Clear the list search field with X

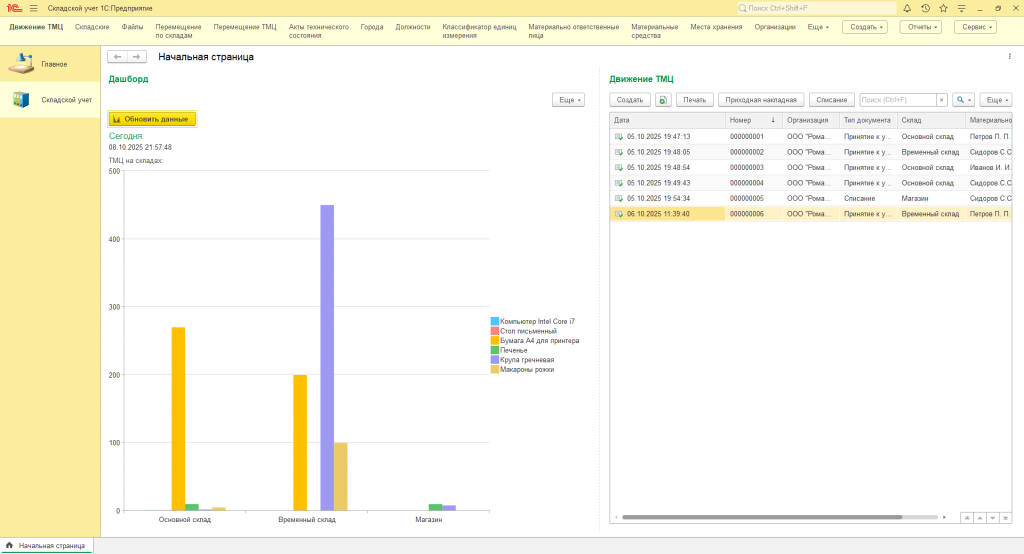tap(941, 100)
